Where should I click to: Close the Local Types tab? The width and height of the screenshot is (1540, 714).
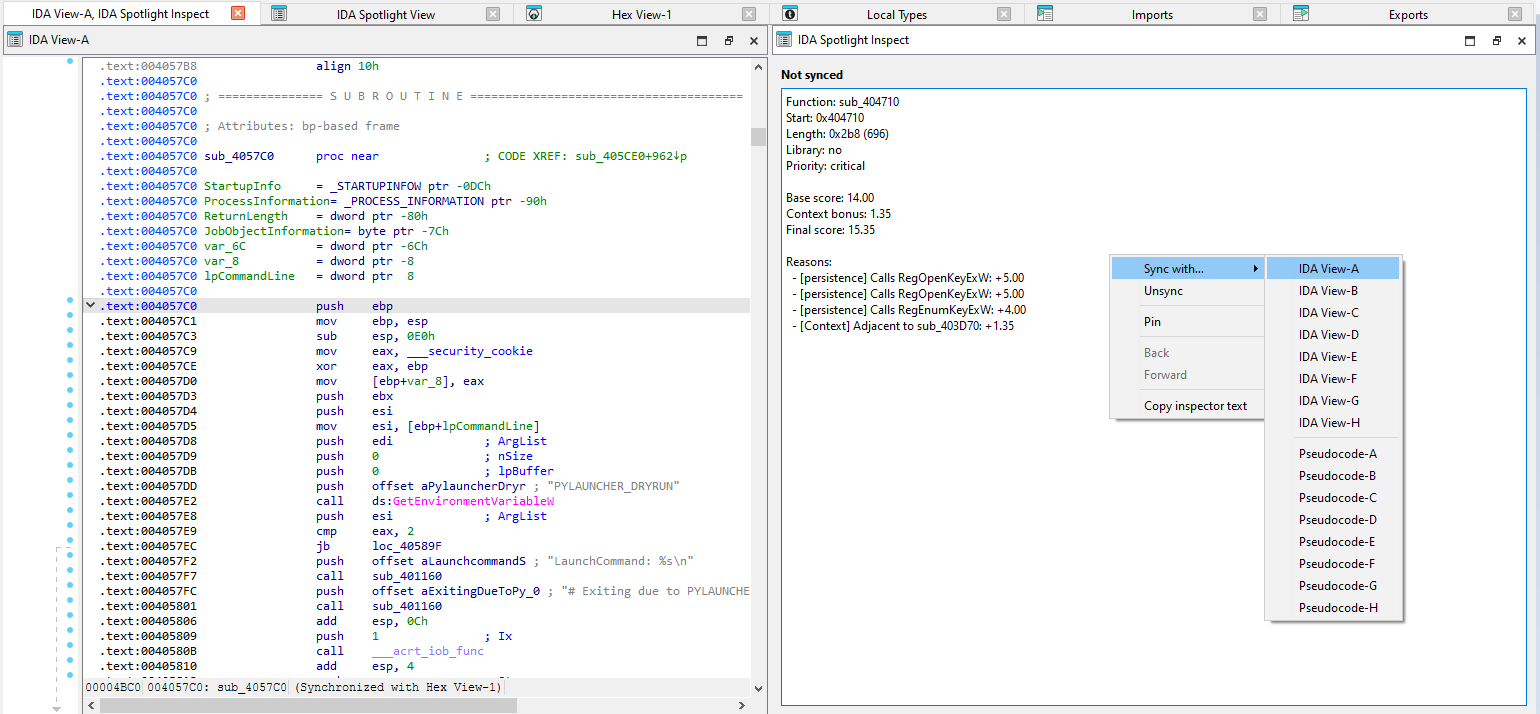[1005, 14]
